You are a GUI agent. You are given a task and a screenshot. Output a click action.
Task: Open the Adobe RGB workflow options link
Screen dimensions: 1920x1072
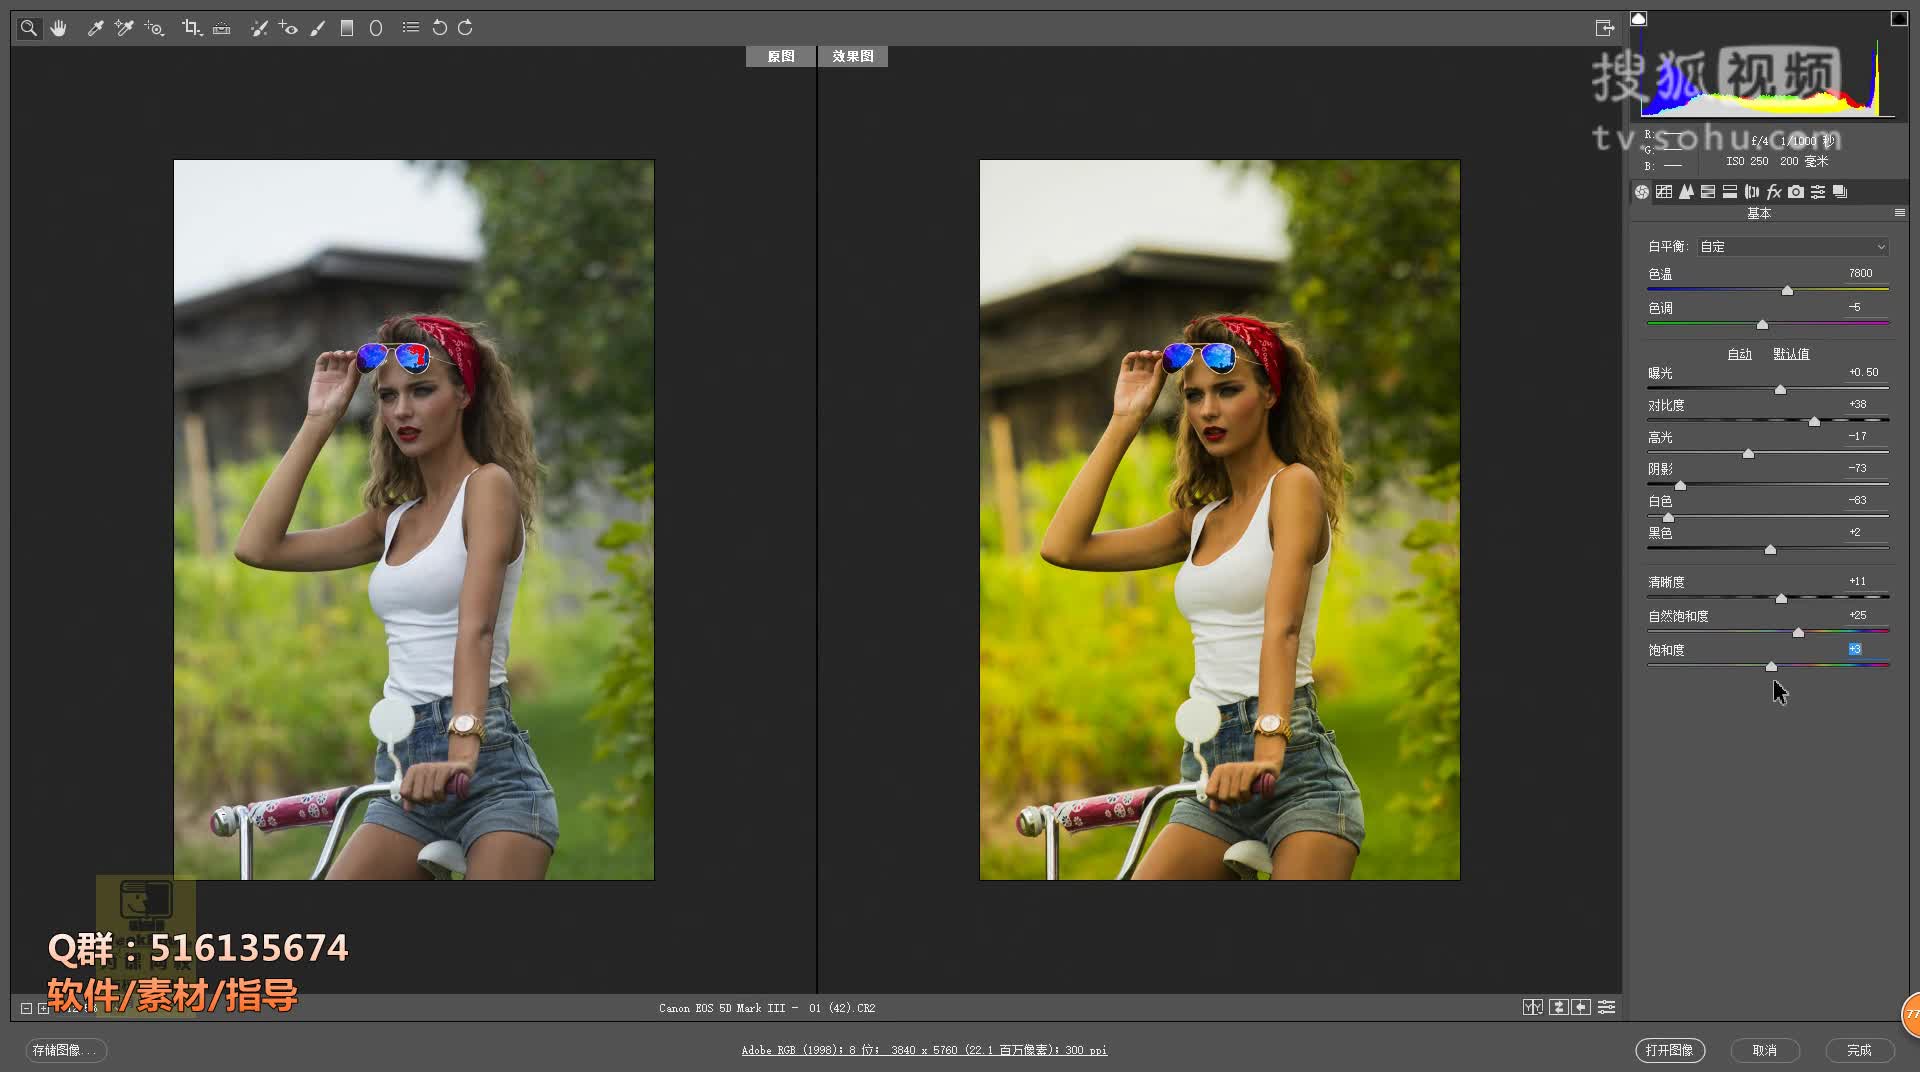(x=924, y=1050)
